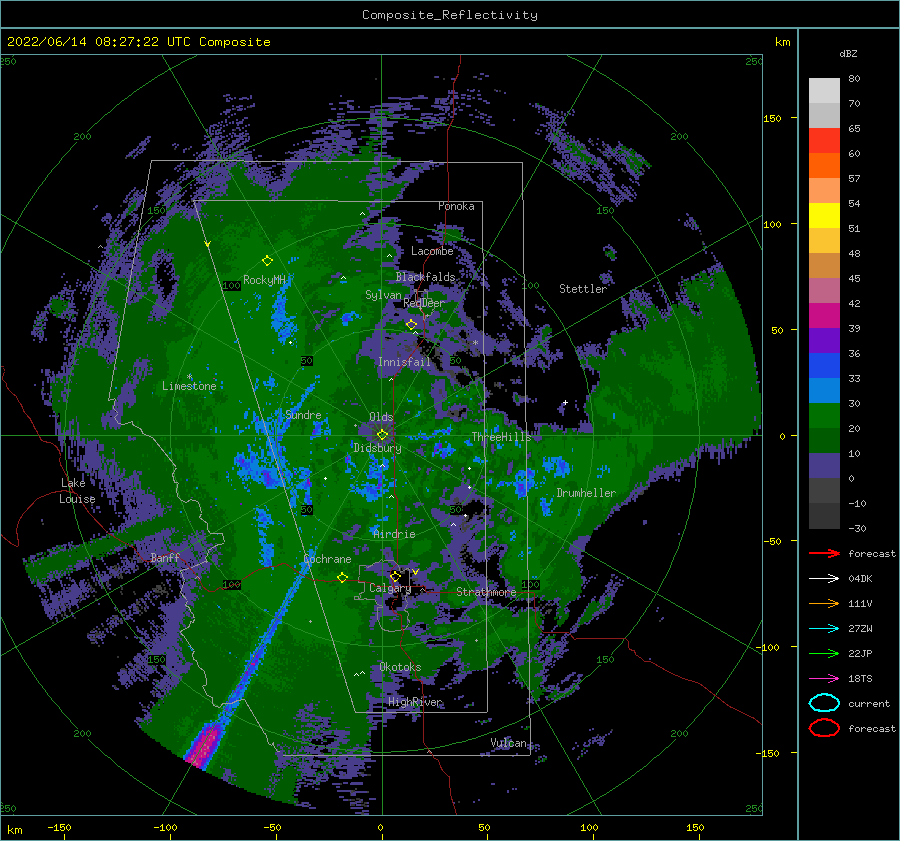The image size is (900, 841).
Task: Click the -150 tick label on bottom axis
Action: [59, 827]
